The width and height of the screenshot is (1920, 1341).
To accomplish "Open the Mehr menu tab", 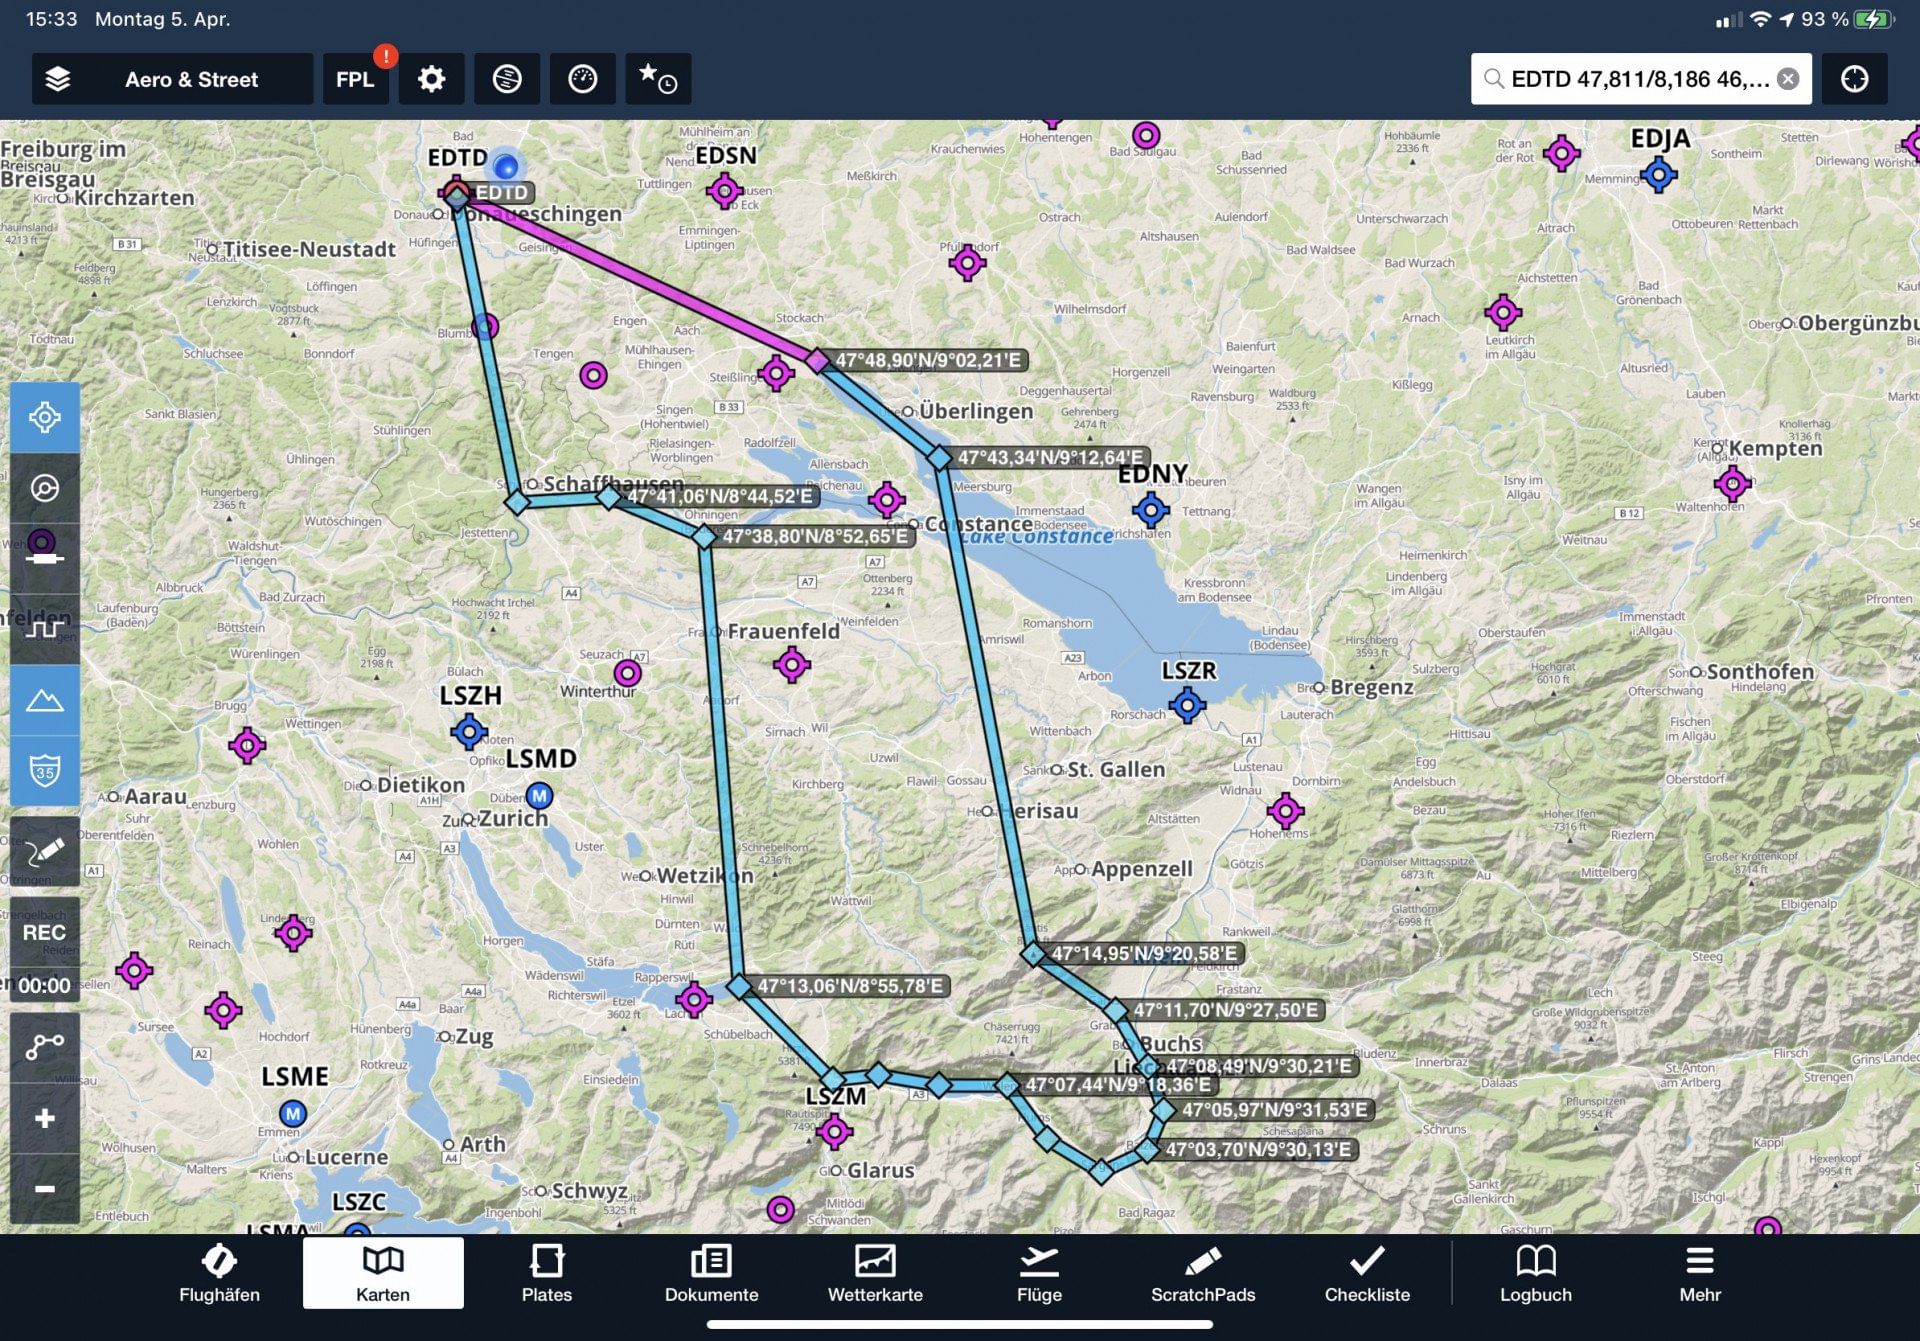I will (x=1699, y=1273).
